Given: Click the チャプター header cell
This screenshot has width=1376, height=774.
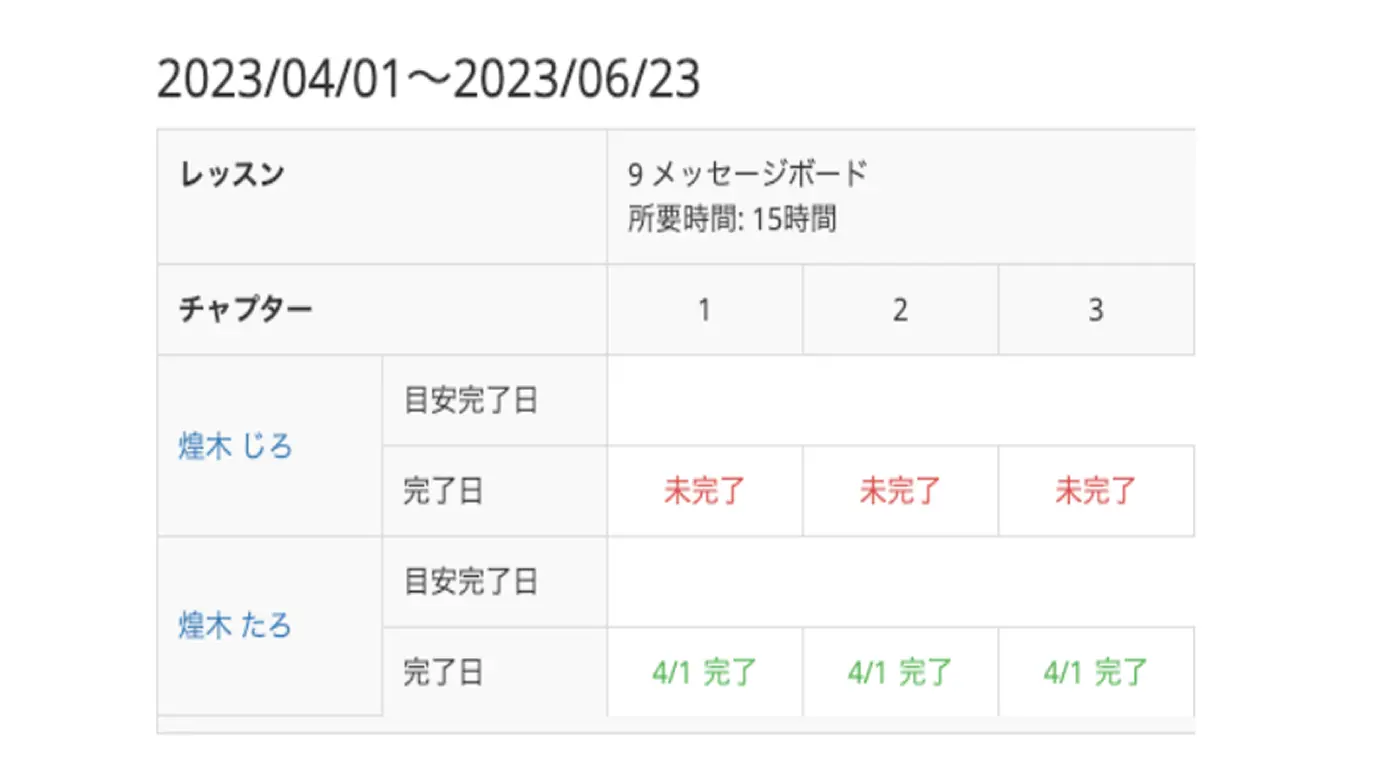Looking at the screenshot, I should coord(382,310).
